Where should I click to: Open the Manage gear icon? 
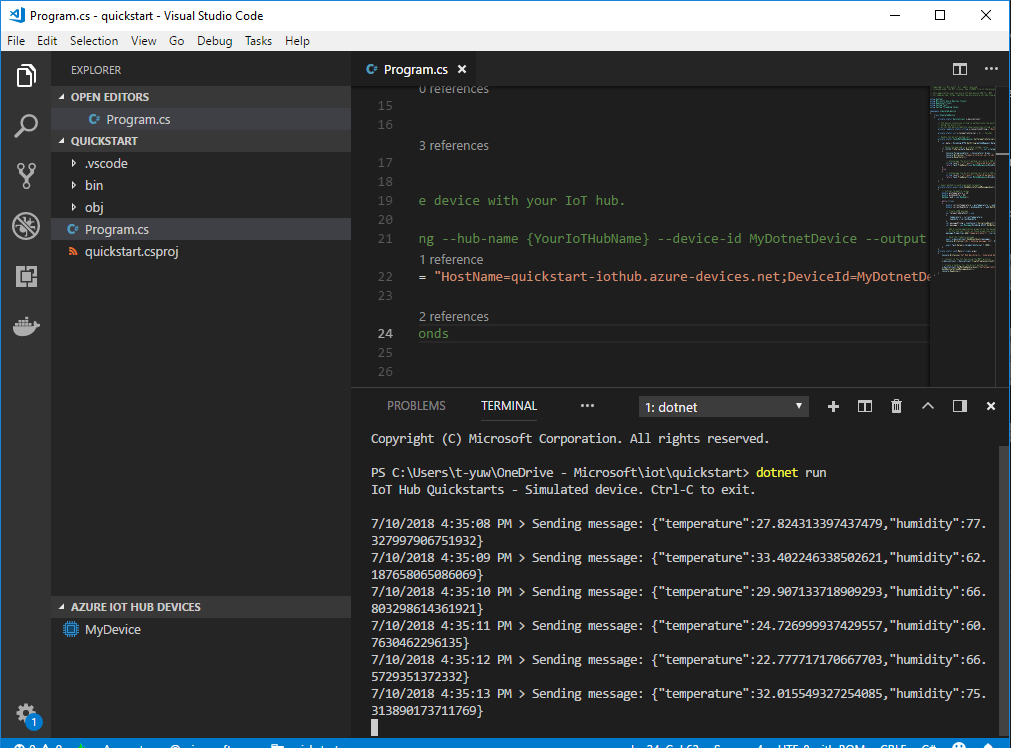tap(26, 713)
